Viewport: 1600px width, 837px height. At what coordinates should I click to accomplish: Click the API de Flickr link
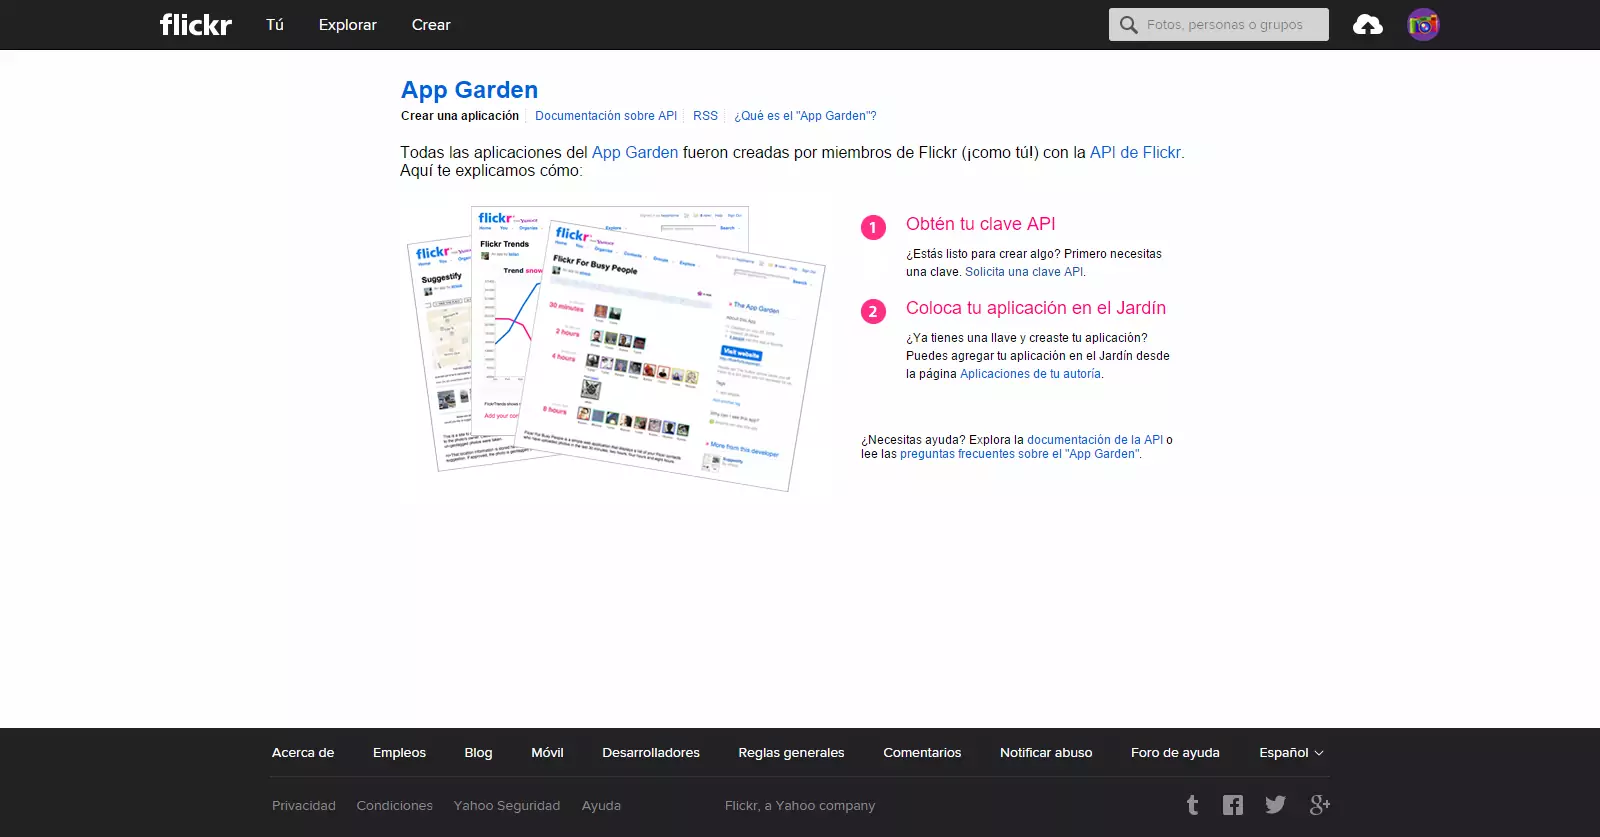click(x=1135, y=153)
